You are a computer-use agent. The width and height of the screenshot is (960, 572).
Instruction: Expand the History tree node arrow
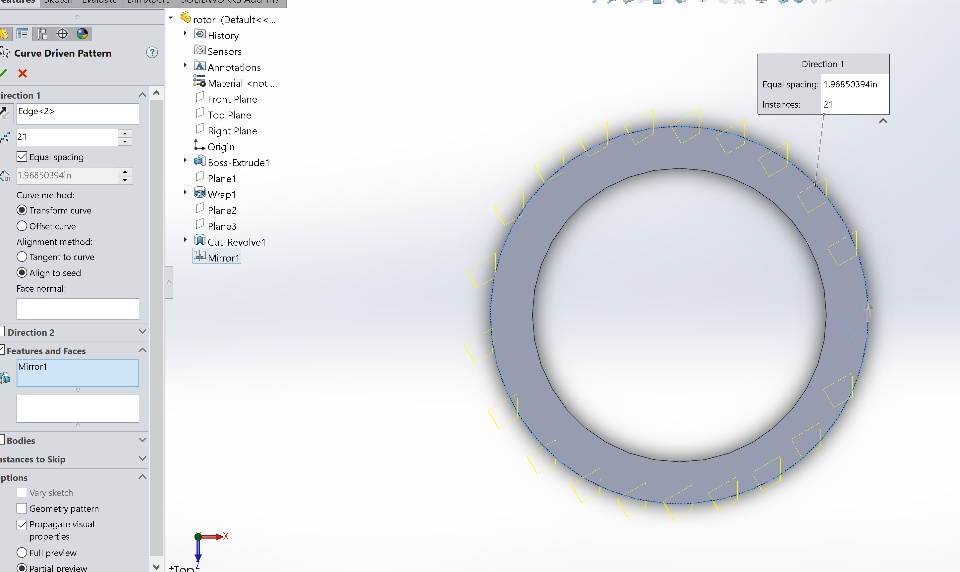[185, 34]
